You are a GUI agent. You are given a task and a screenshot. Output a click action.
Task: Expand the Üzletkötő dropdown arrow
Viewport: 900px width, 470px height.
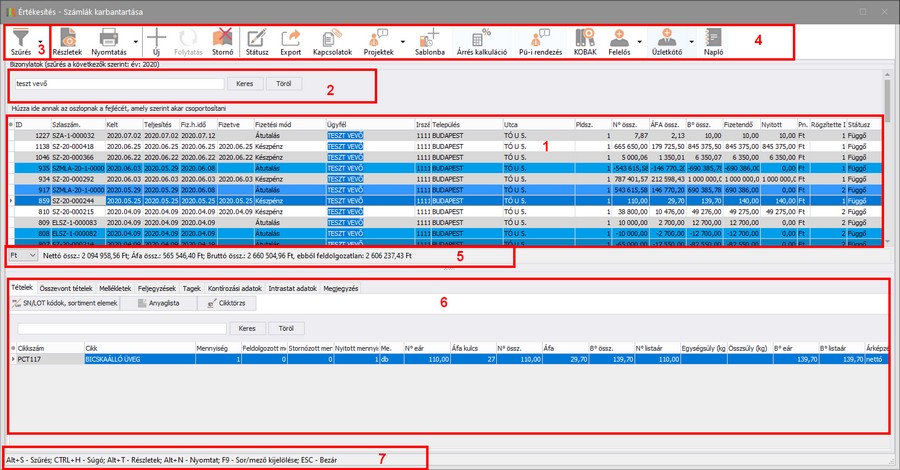click(691, 42)
